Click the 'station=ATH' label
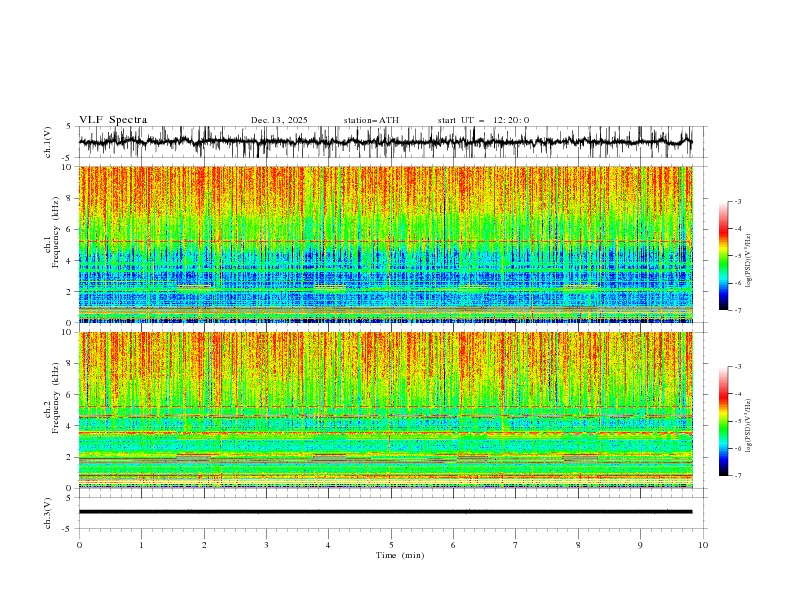 coord(371,120)
